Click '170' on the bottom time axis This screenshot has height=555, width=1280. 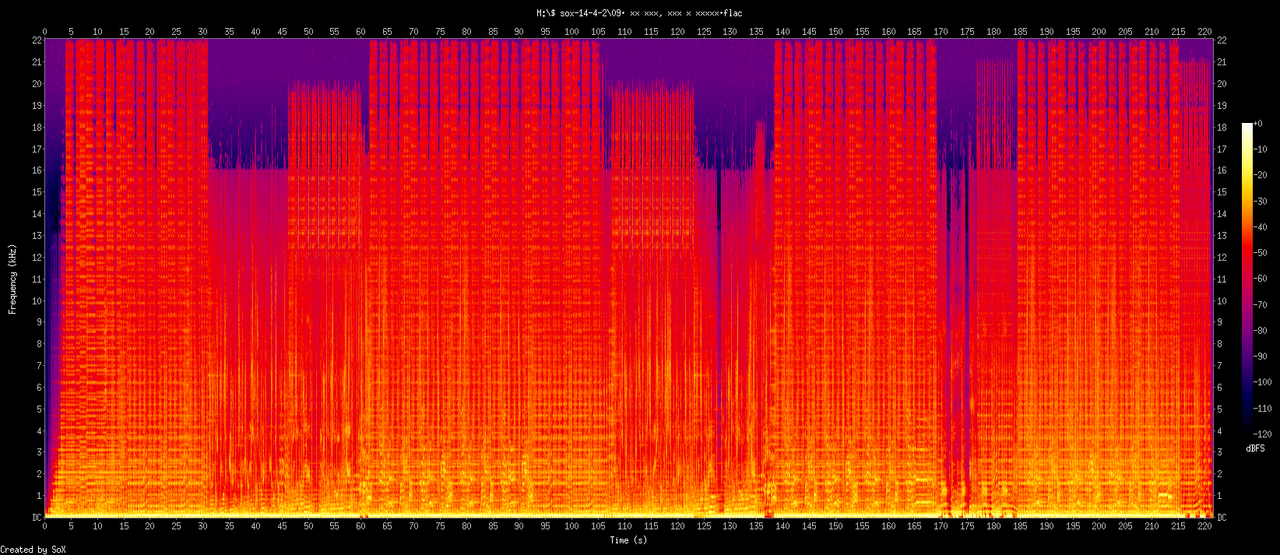(940, 527)
